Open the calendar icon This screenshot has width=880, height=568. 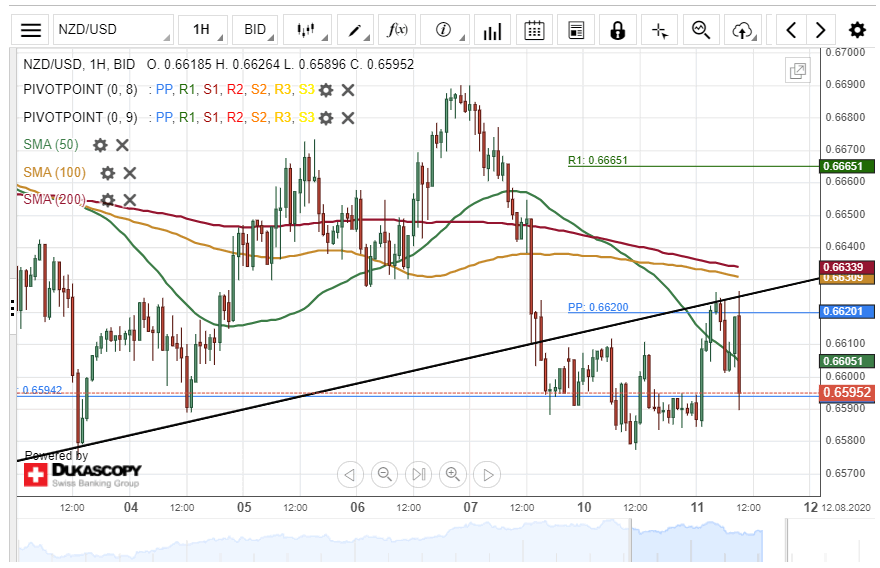click(x=534, y=30)
